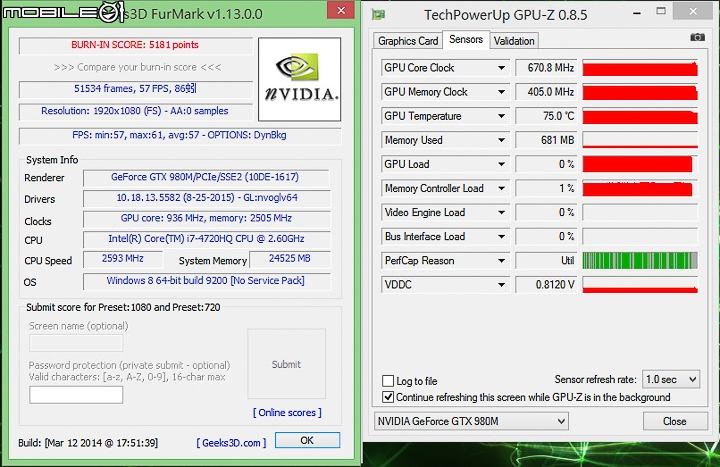Click the Clocks GPU core 936 MHz field
The image size is (720, 467).
[206, 219]
